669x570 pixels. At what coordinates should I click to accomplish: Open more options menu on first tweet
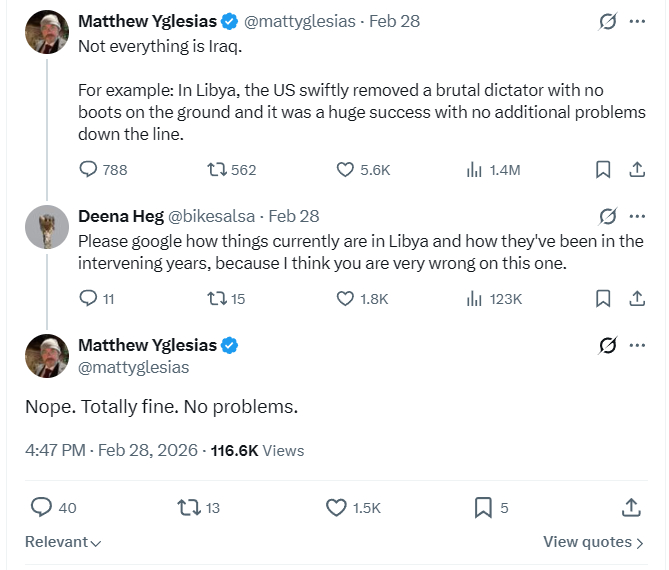click(637, 21)
